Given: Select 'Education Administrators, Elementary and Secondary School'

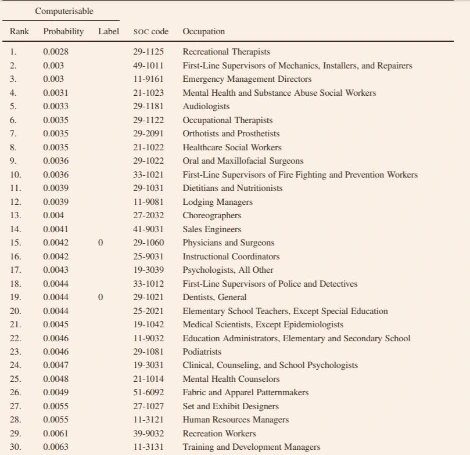Looking at the screenshot, I should [x=297, y=339].
